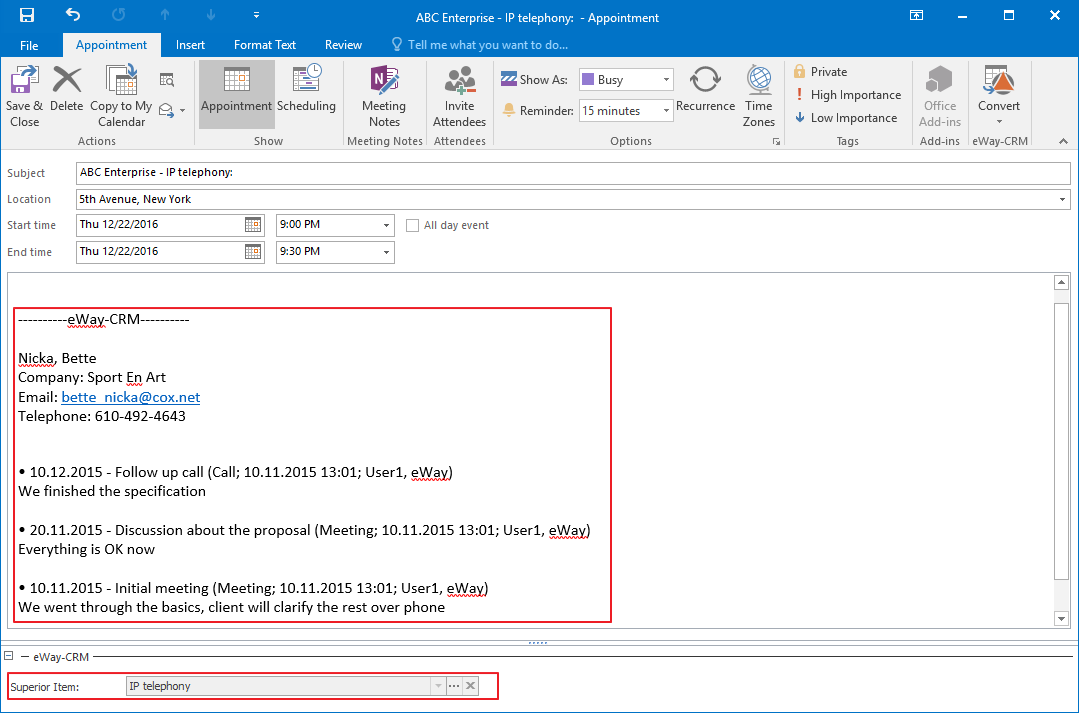The height and width of the screenshot is (713, 1079).
Task: Open Ribbon Display Options
Action: tap(916, 15)
